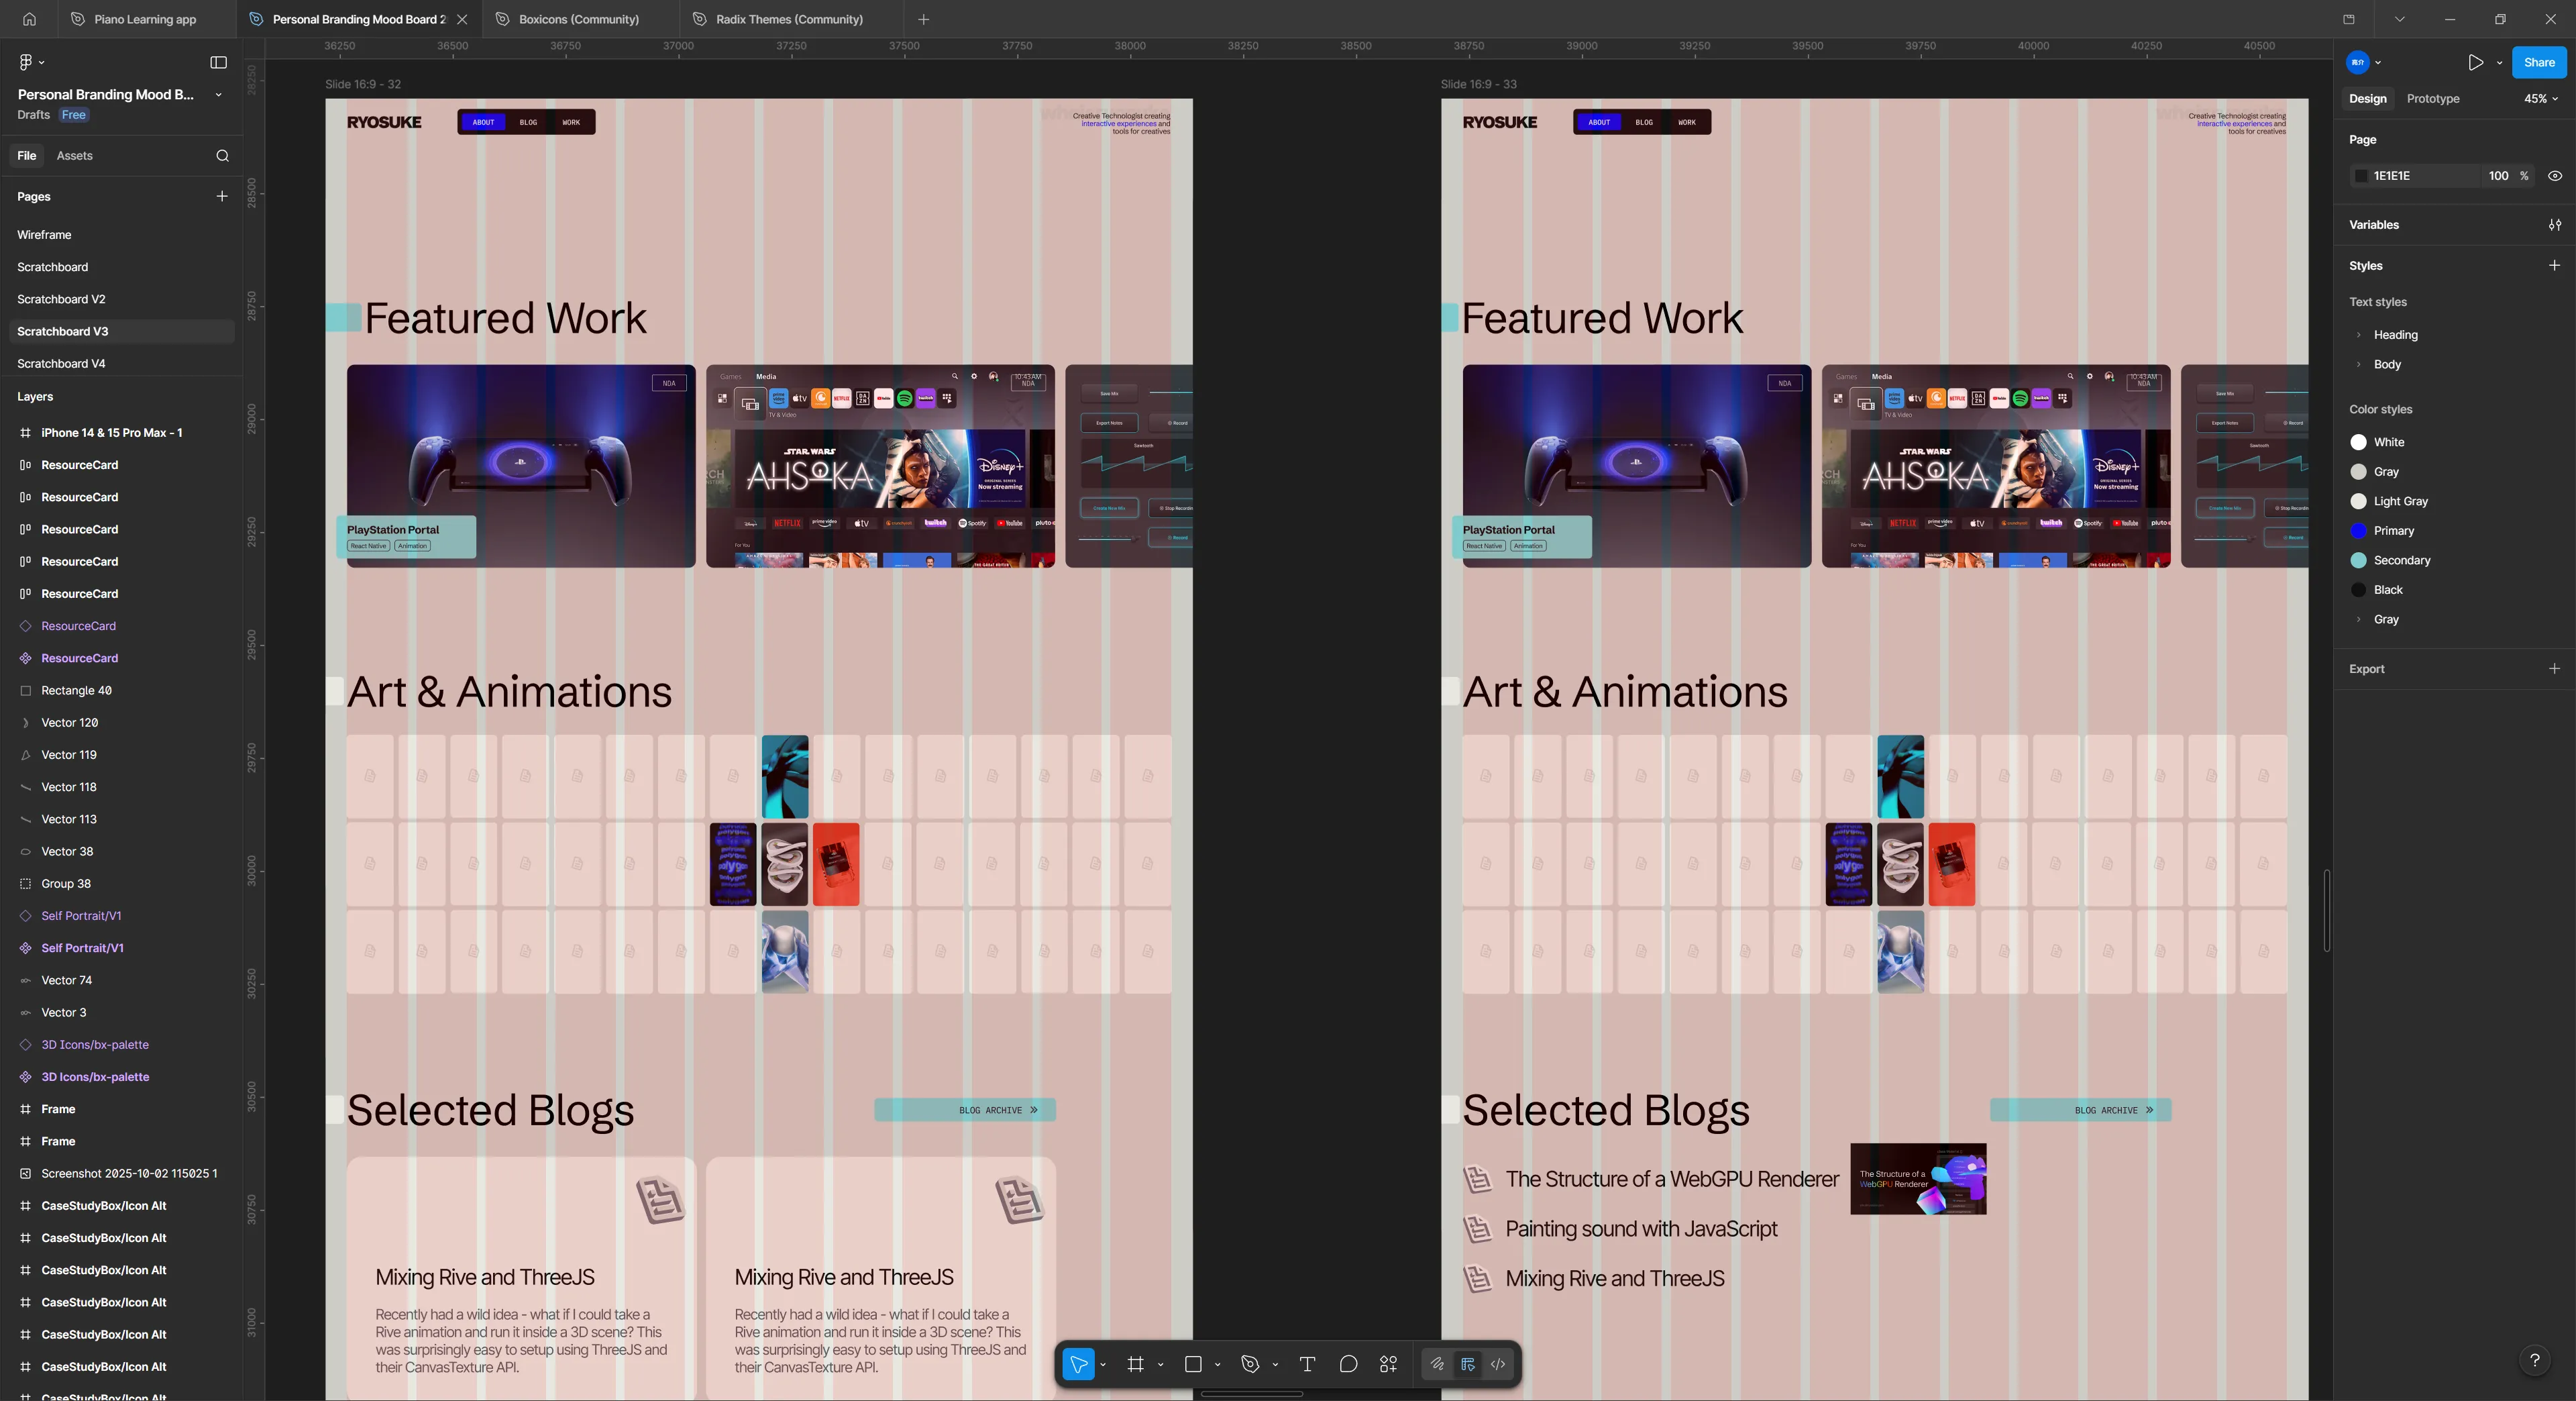Open the Actions menu in the toolbar

[x=1389, y=1363]
